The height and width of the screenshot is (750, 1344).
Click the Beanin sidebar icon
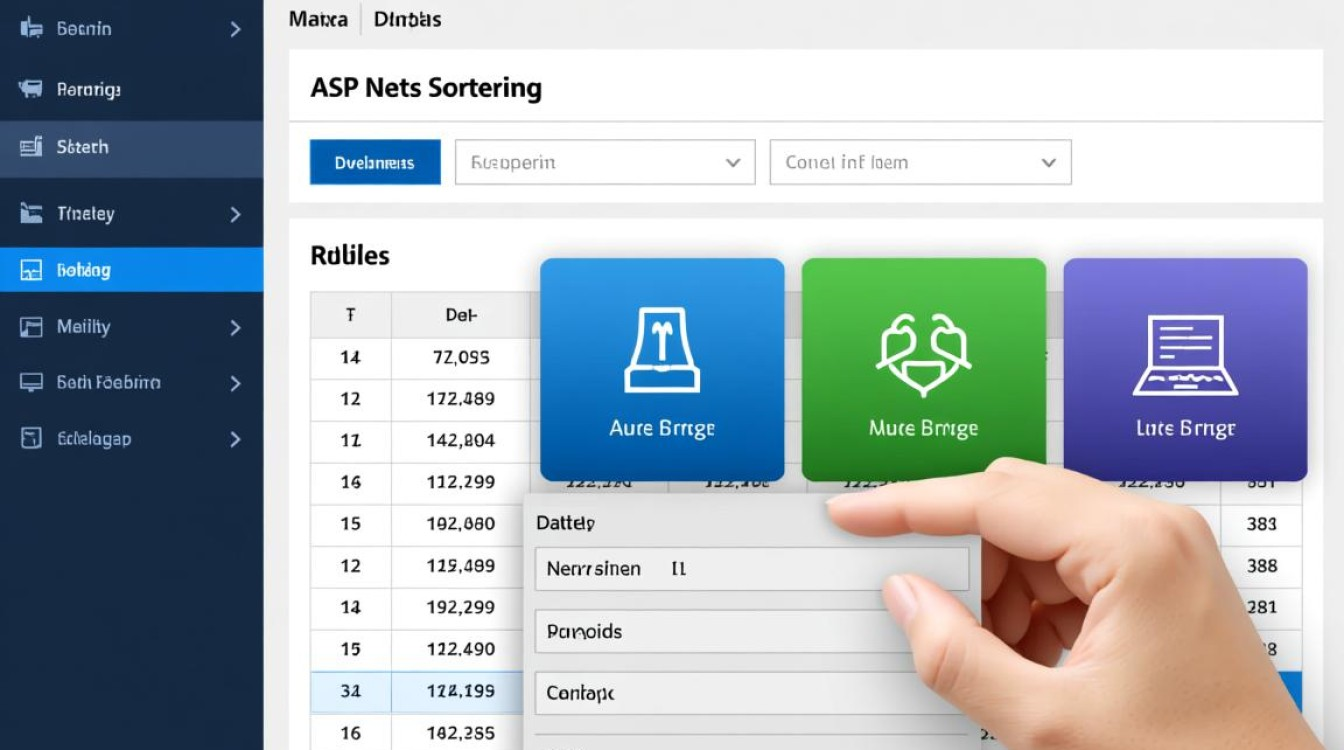click(x=31, y=29)
